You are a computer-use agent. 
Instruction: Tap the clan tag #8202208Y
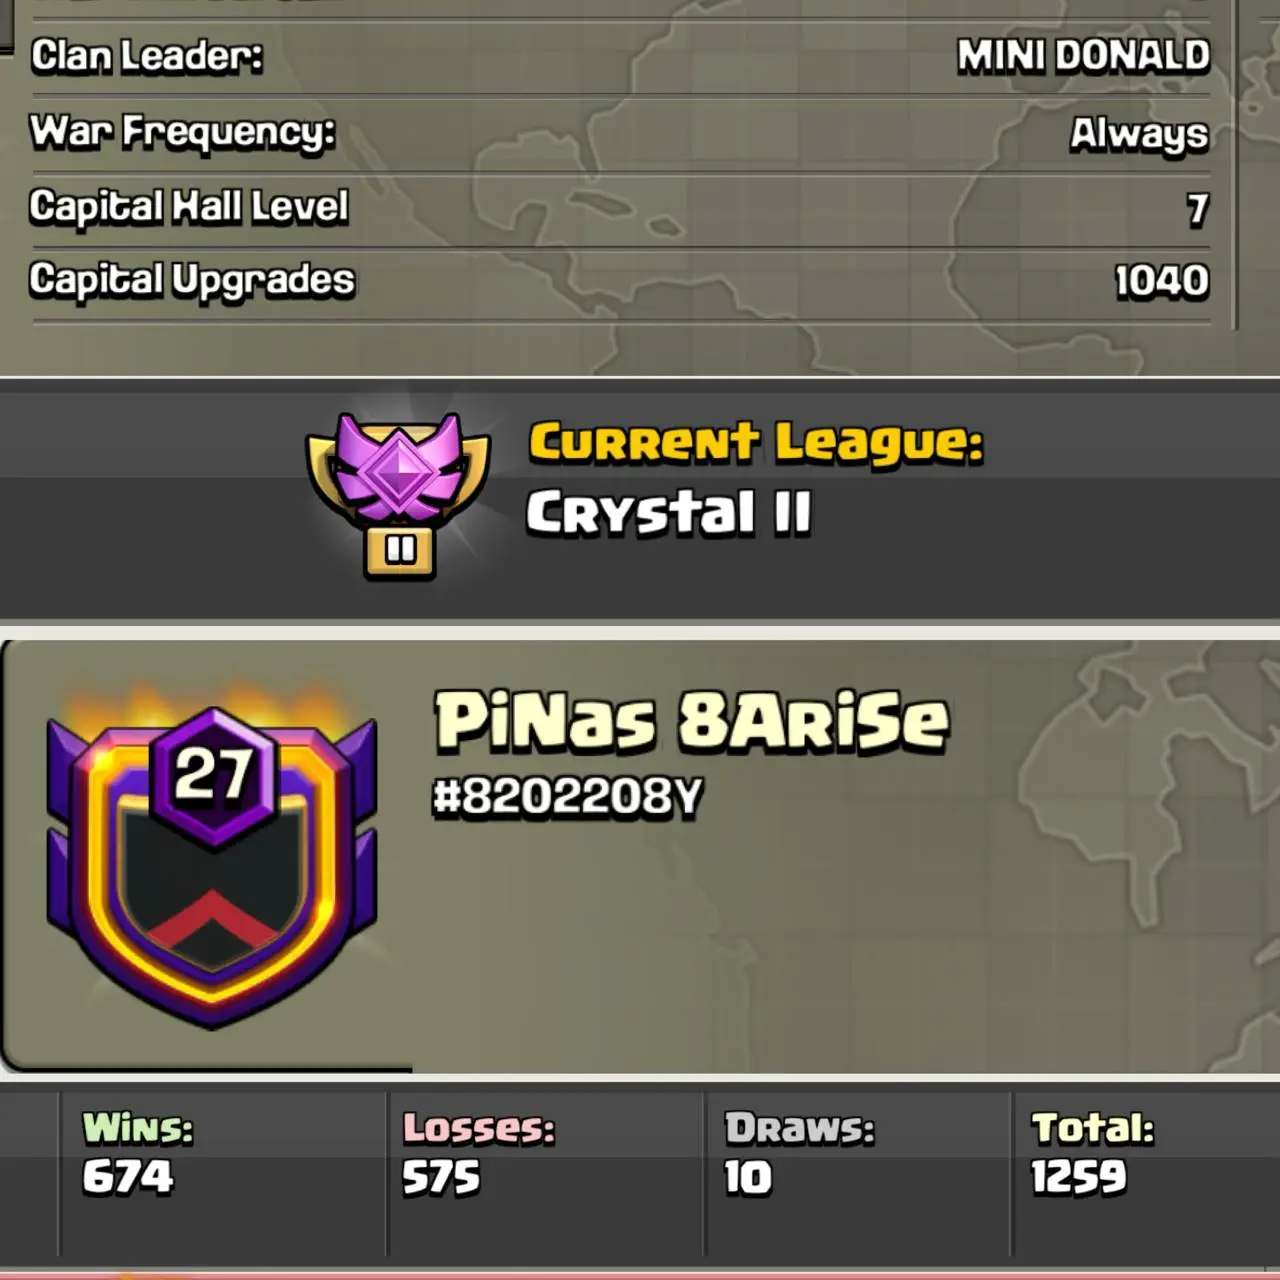pyautogui.click(x=568, y=797)
